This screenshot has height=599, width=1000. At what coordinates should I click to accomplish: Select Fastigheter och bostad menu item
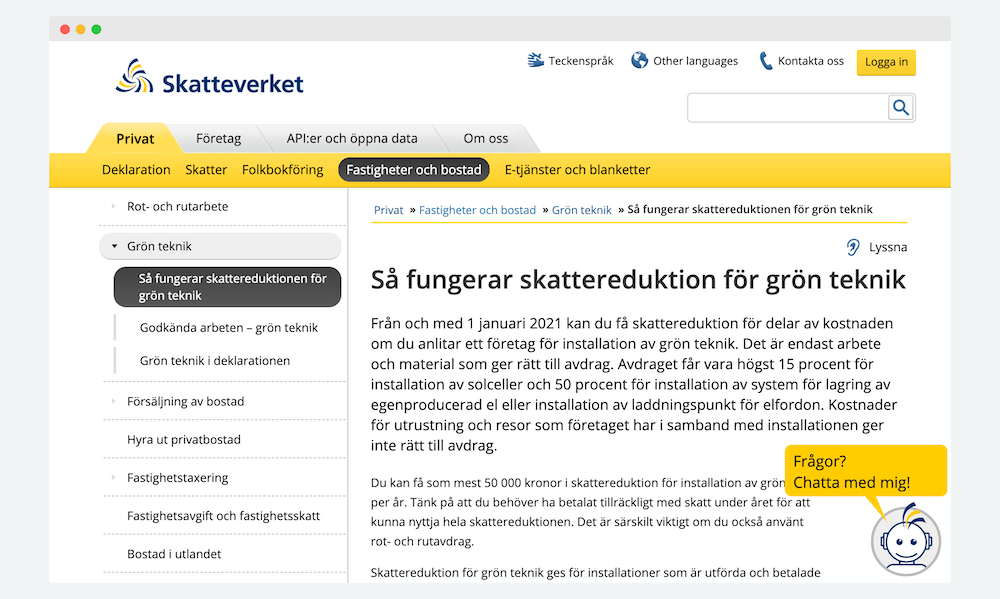(414, 170)
